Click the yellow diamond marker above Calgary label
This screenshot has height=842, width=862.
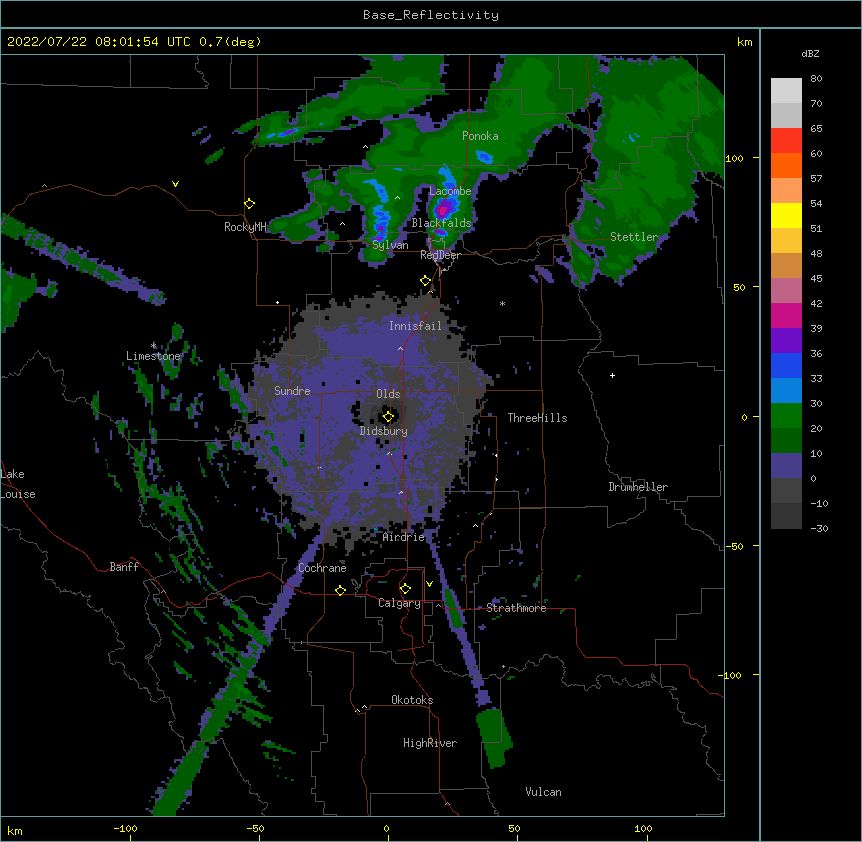[405, 589]
